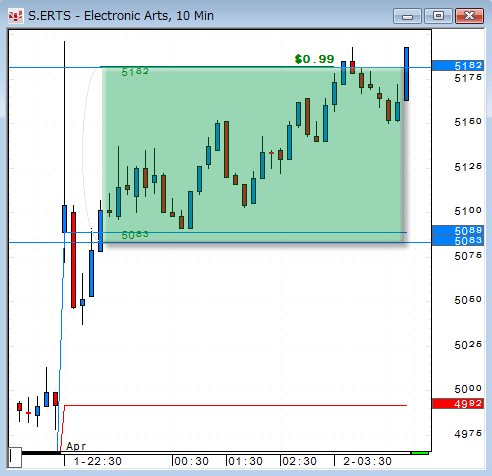
Task: Click the blue 5083 price marker on axis
Action: point(458,241)
